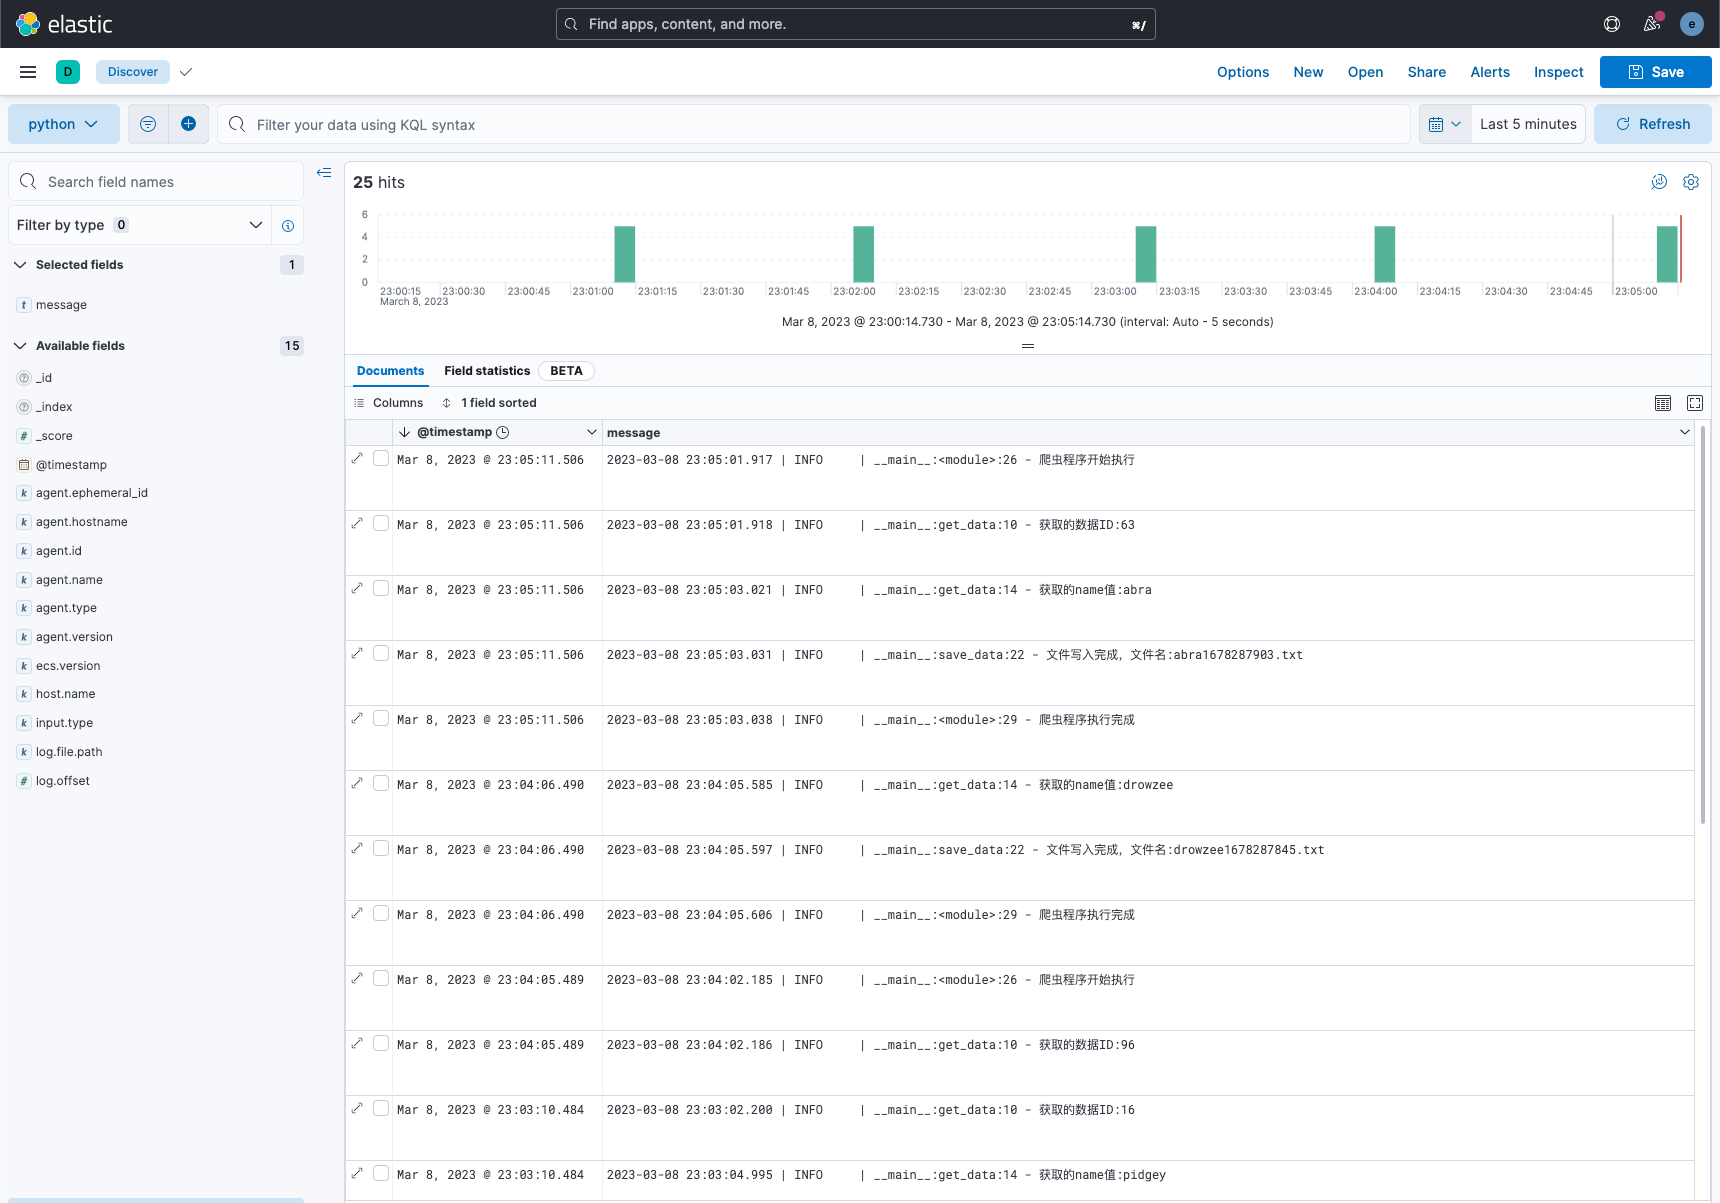
Task: Collapse the Selected fields section
Action: point(20,265)
